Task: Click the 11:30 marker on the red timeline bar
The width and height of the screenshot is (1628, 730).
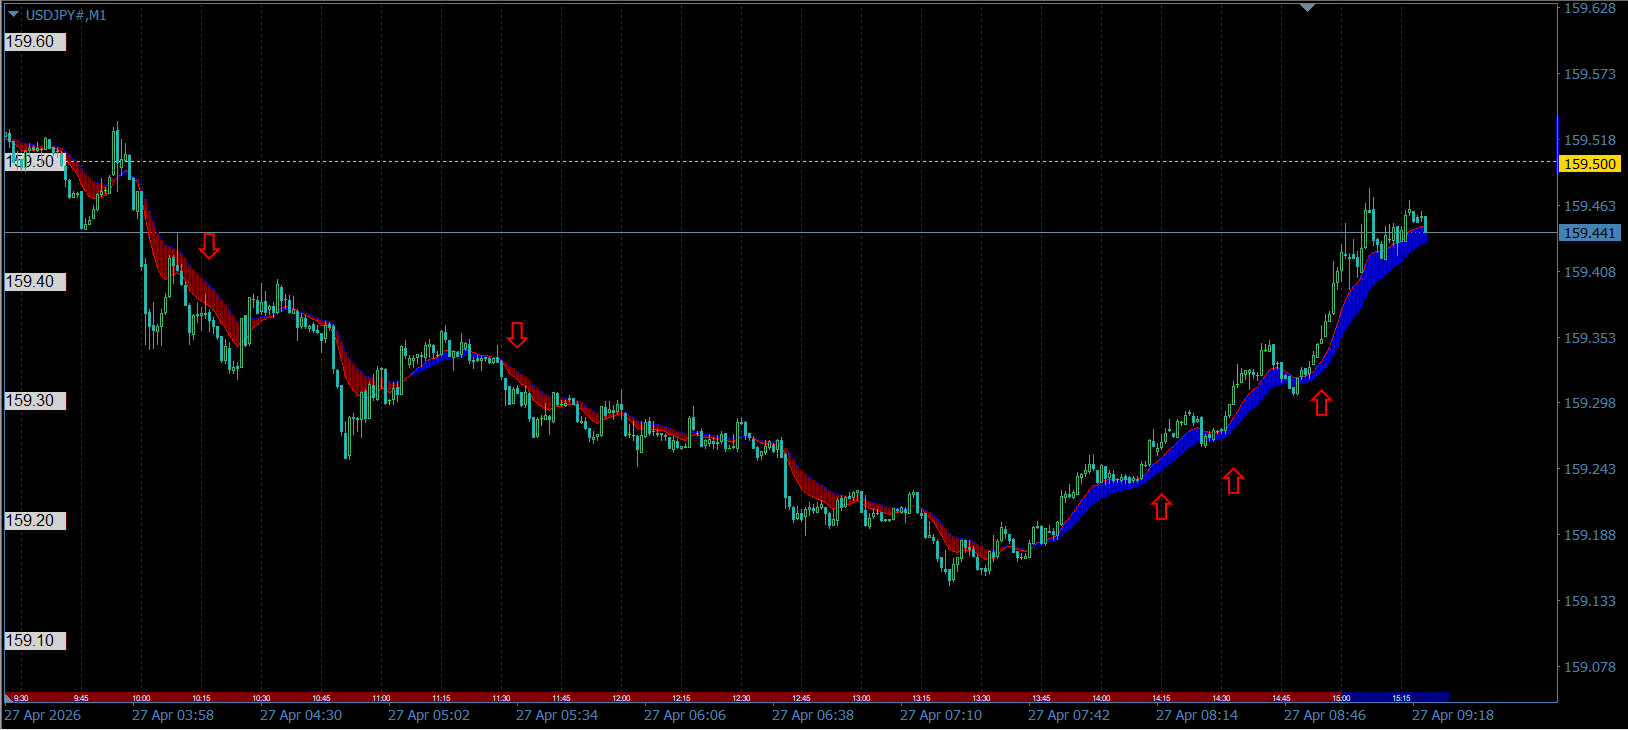Action: click(501, 698)
